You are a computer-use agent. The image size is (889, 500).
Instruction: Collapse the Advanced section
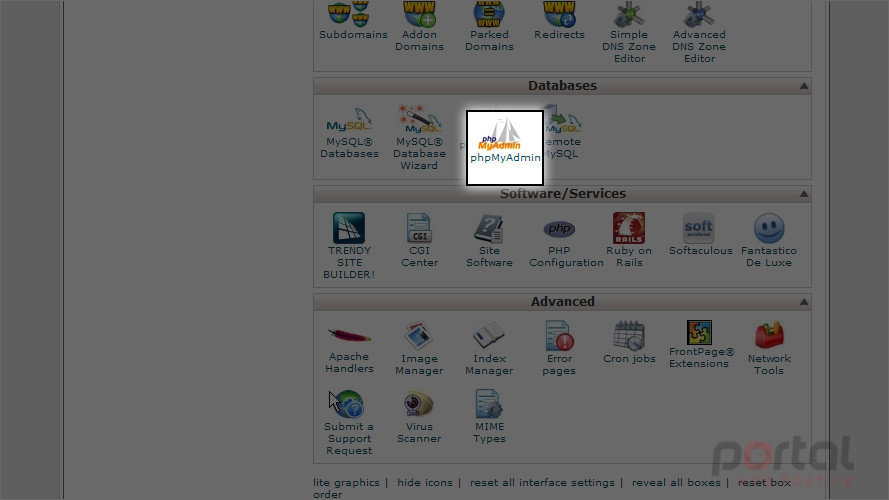coord(804,302)
